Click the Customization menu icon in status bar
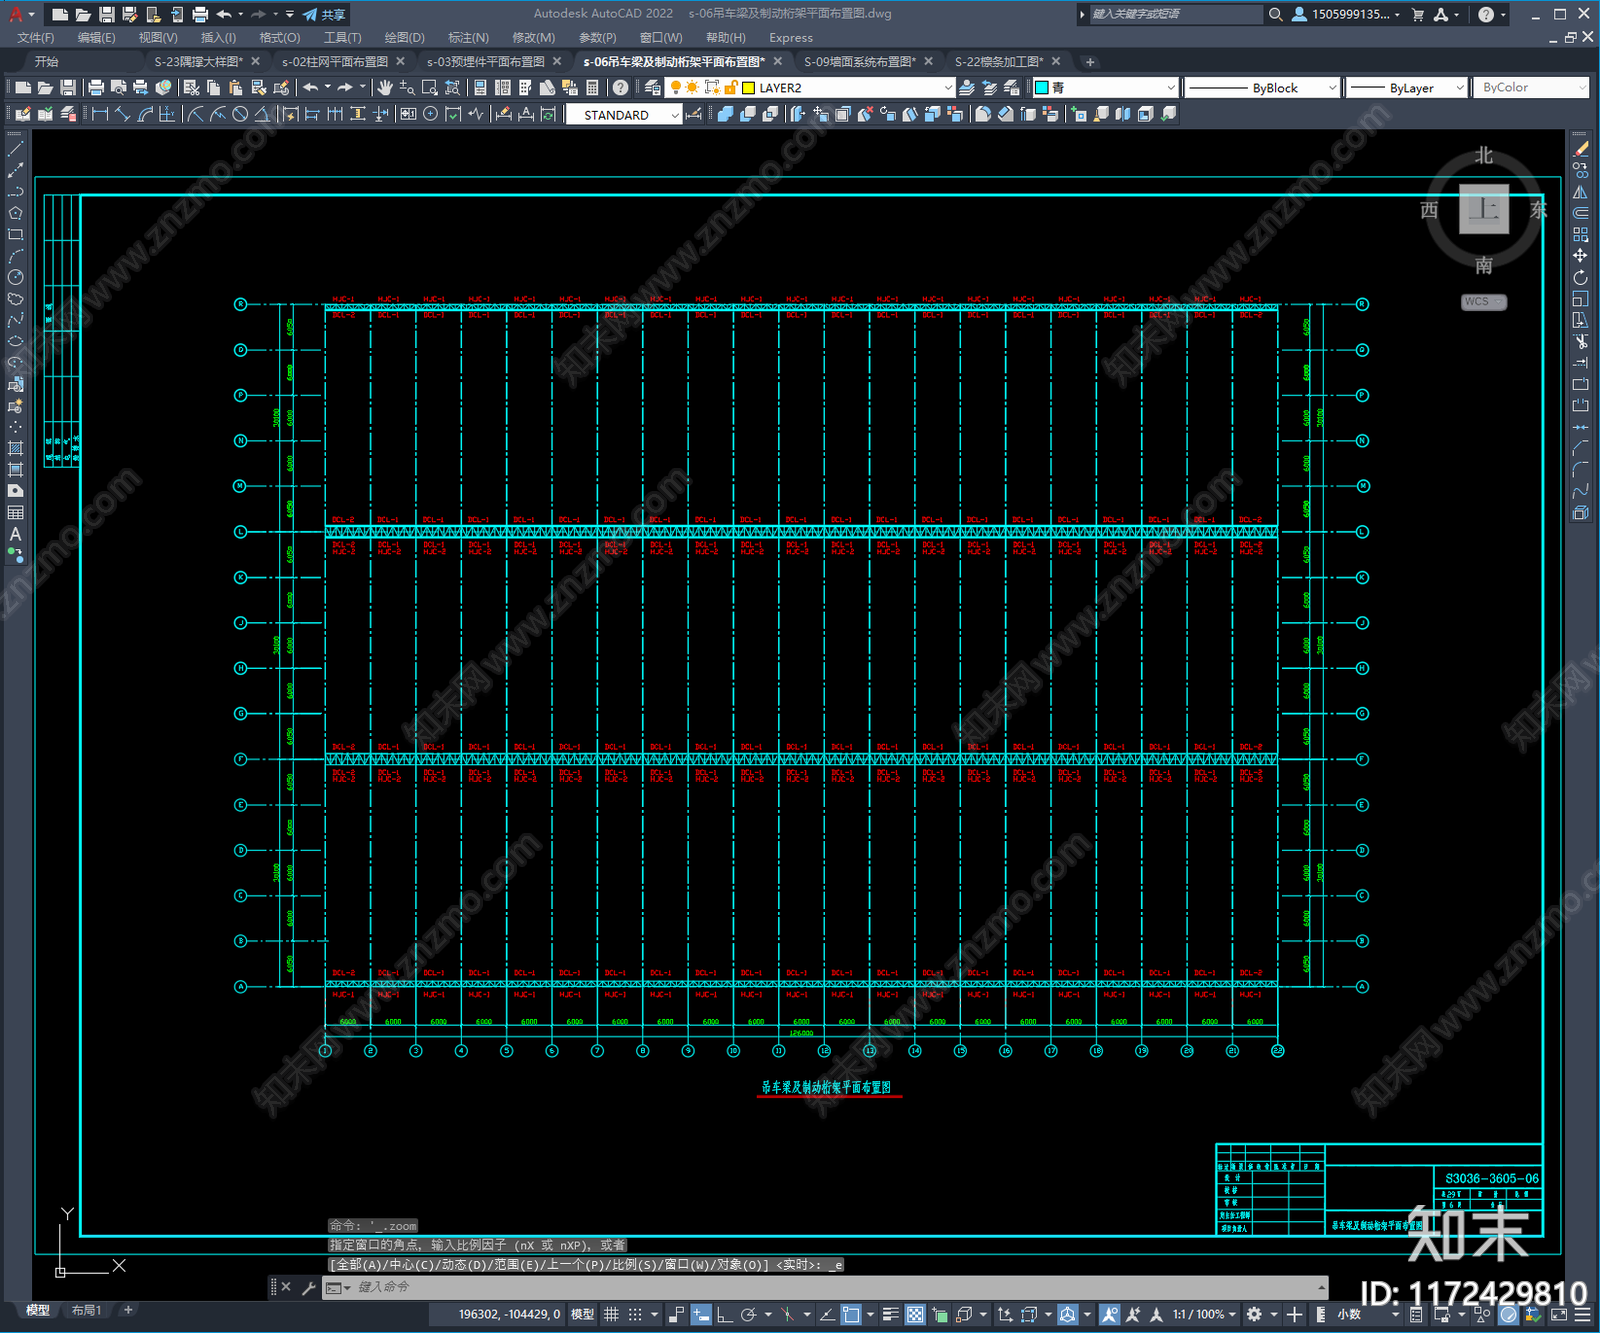The height and width of the screenshot is (1333, 1600). click(1583, 1315)
